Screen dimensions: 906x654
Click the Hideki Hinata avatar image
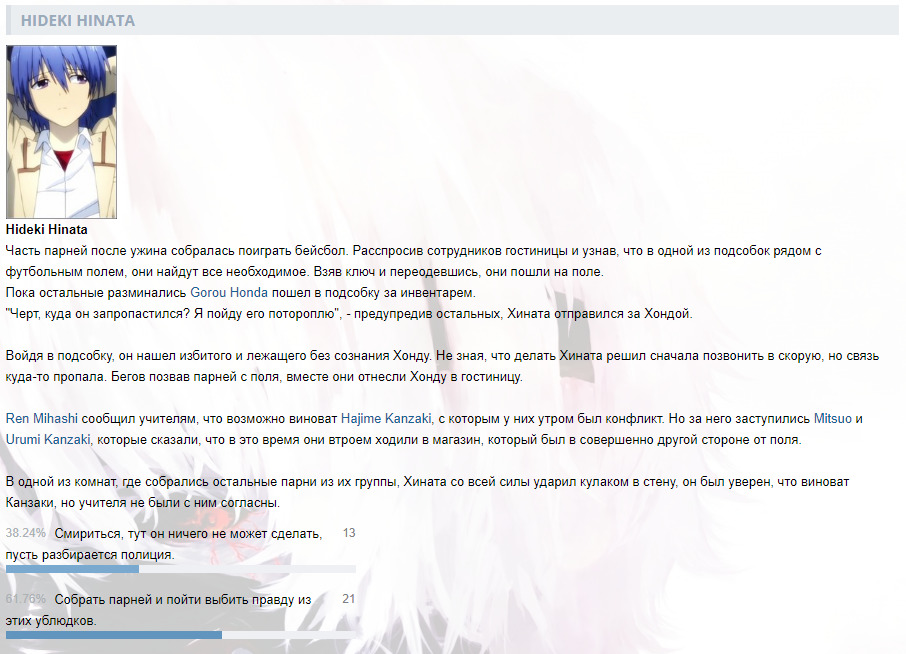61,132
